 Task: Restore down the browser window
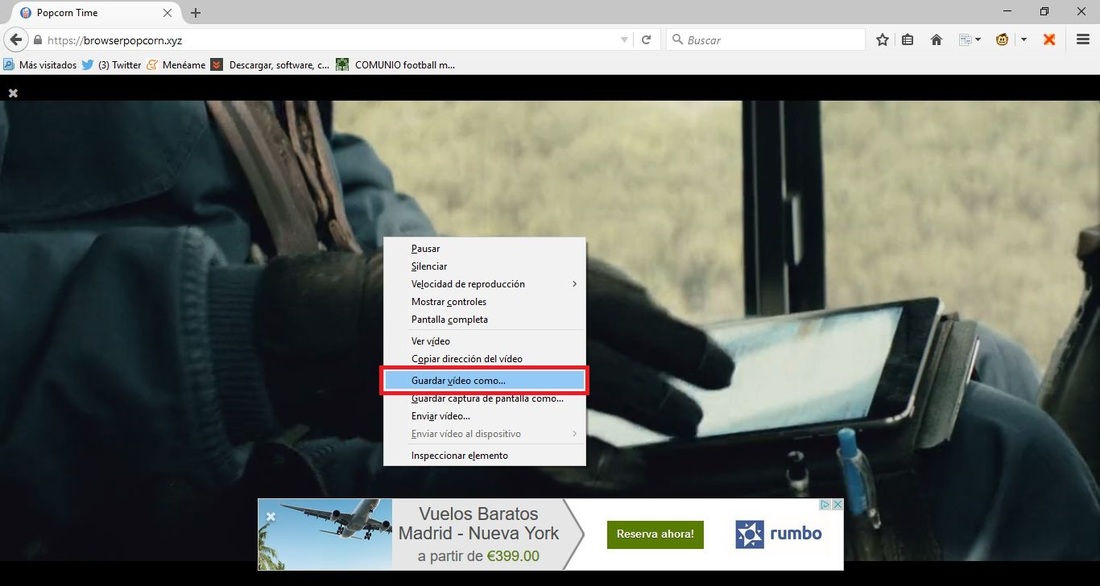click(1045, 12)
